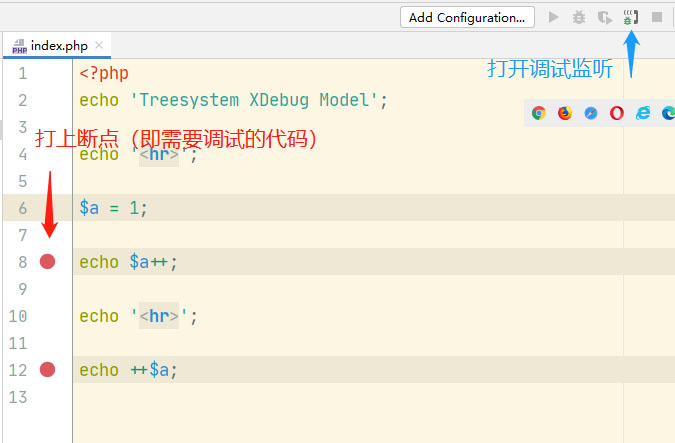Click line number 6 in gutter
The height and width of the screenshot is (443, 675).
(x=23, y=208)
